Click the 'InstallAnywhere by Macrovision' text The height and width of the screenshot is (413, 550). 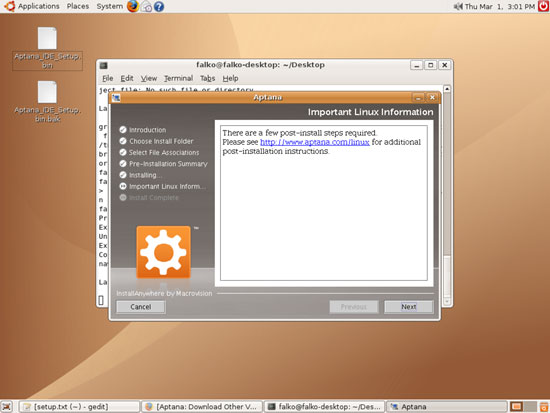coord(164,293)
